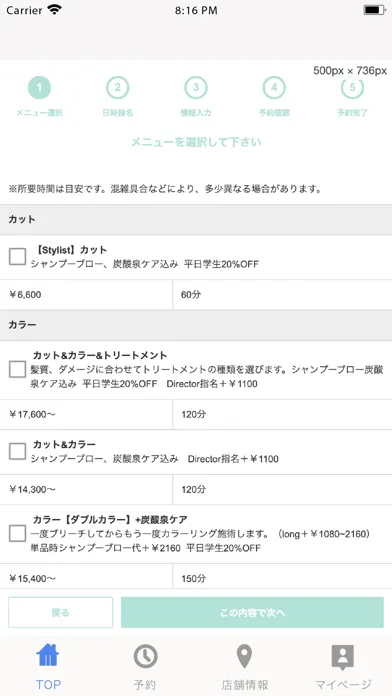Viewport: 392px width, 696px height.
Task: Open the マイページ profile icon
Action: (343, 657)
